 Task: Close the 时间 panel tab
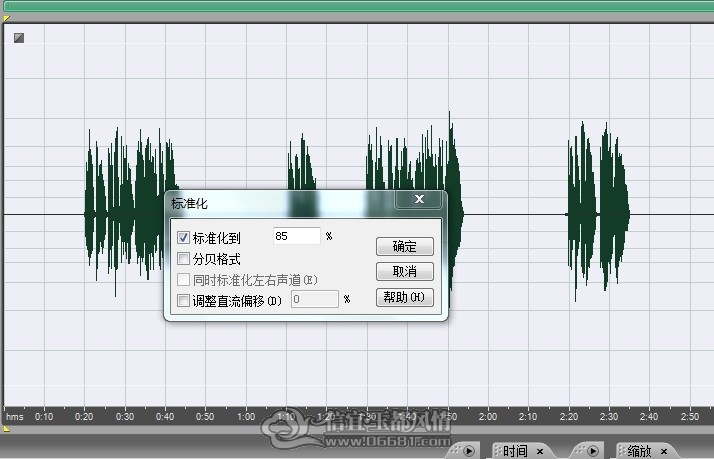[540, 451]
